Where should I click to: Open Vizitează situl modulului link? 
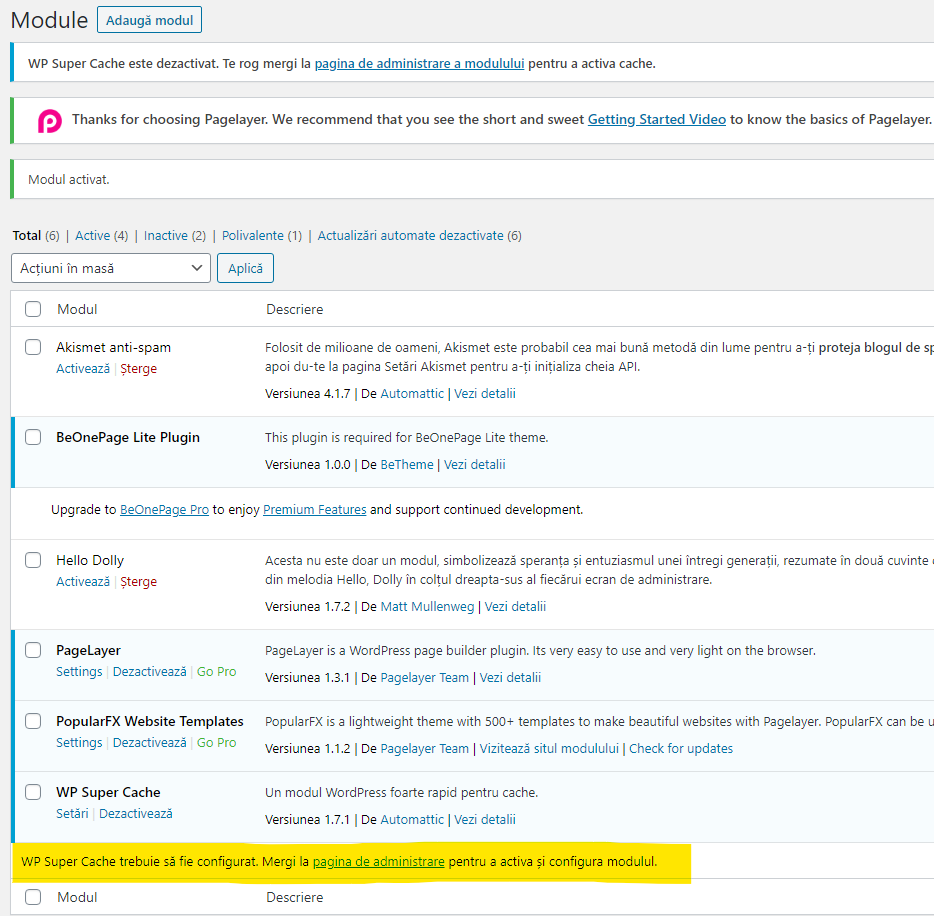[549, 749]
